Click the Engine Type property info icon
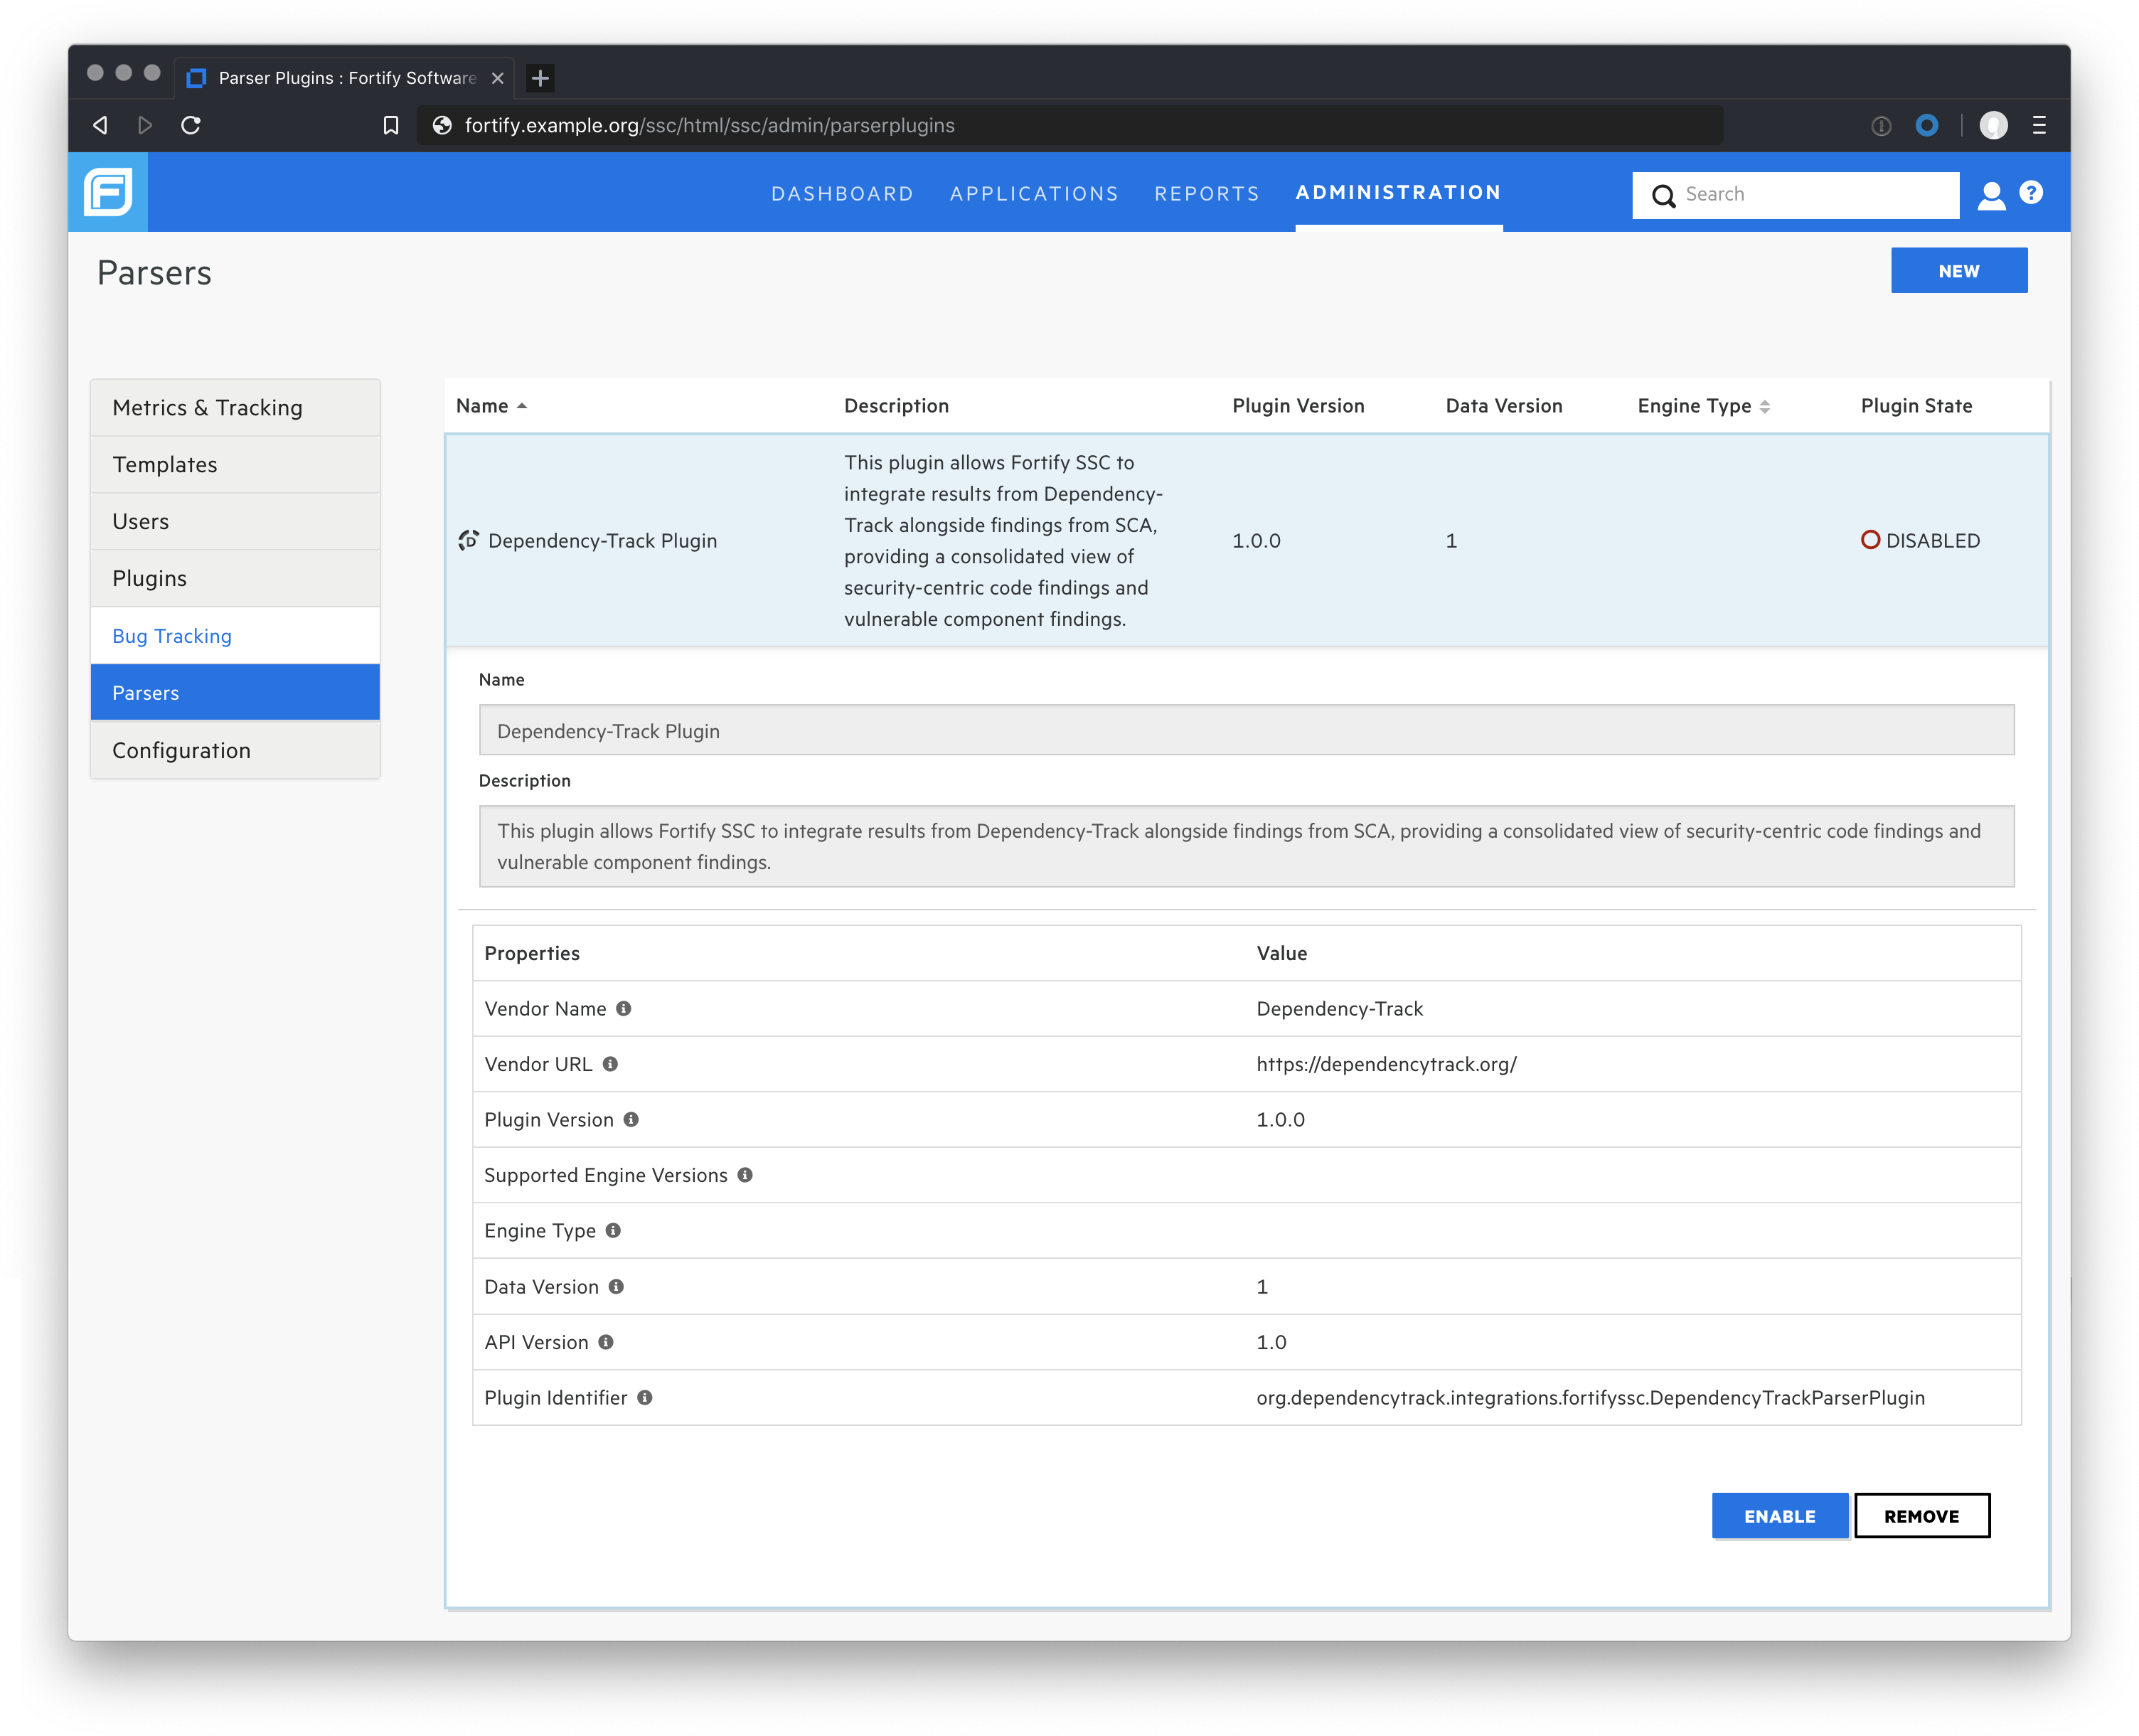 point(613,1230)
